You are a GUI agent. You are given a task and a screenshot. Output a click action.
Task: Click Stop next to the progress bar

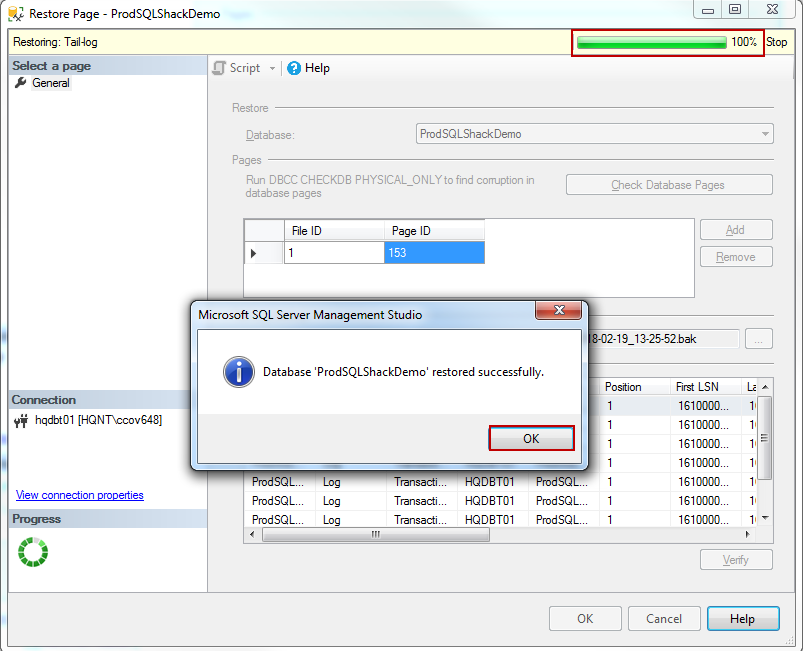tap(776, 43)
